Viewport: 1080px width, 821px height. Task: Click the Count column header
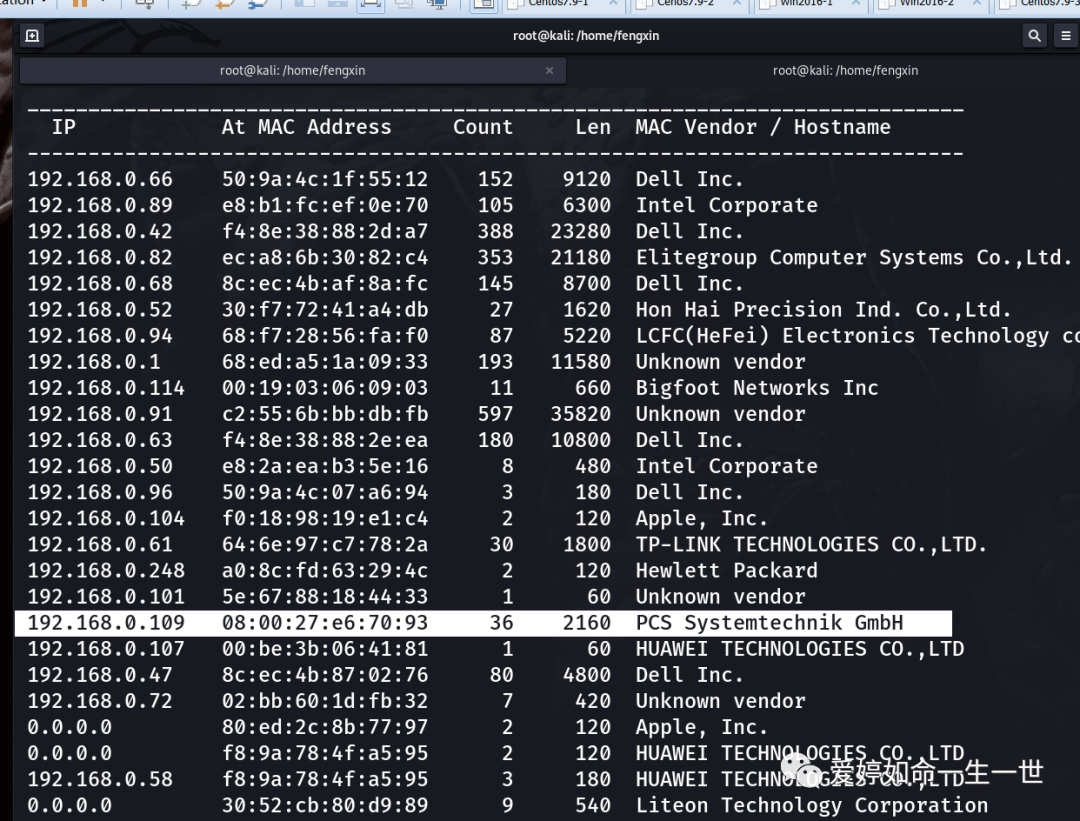pyautogui.click(x=483, y=127)
